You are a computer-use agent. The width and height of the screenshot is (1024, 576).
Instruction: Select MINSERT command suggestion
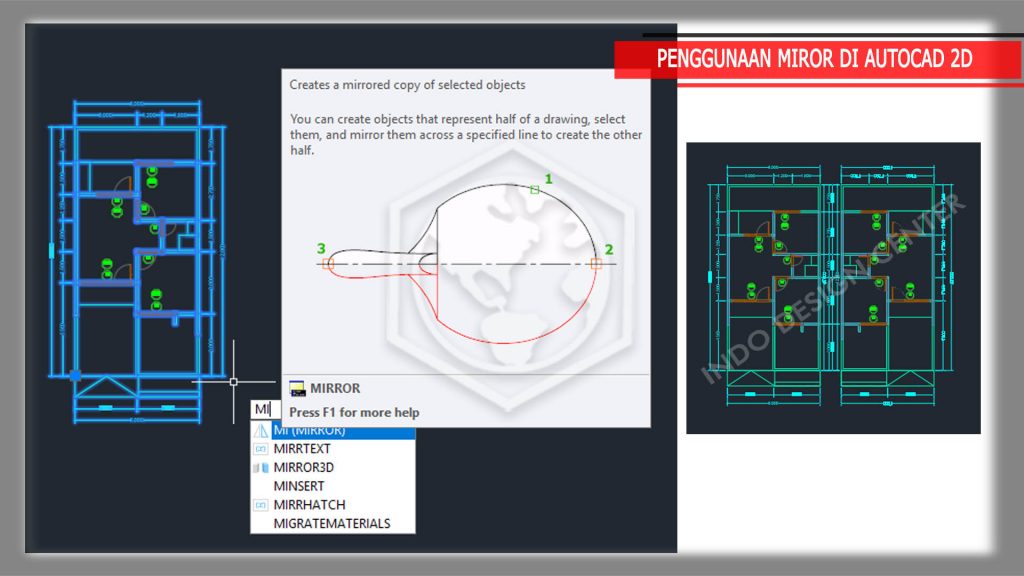(x=333, y=486)
